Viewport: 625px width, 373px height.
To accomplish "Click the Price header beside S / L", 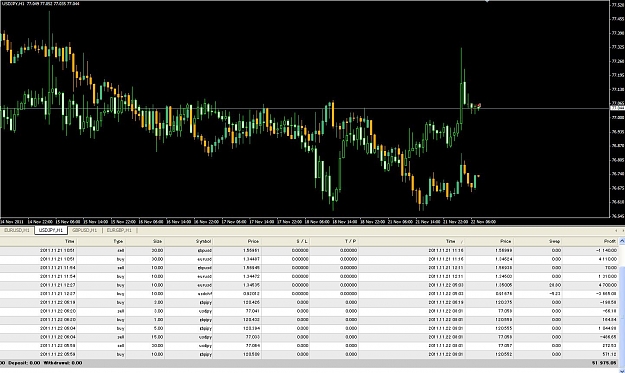I will 253,241.
